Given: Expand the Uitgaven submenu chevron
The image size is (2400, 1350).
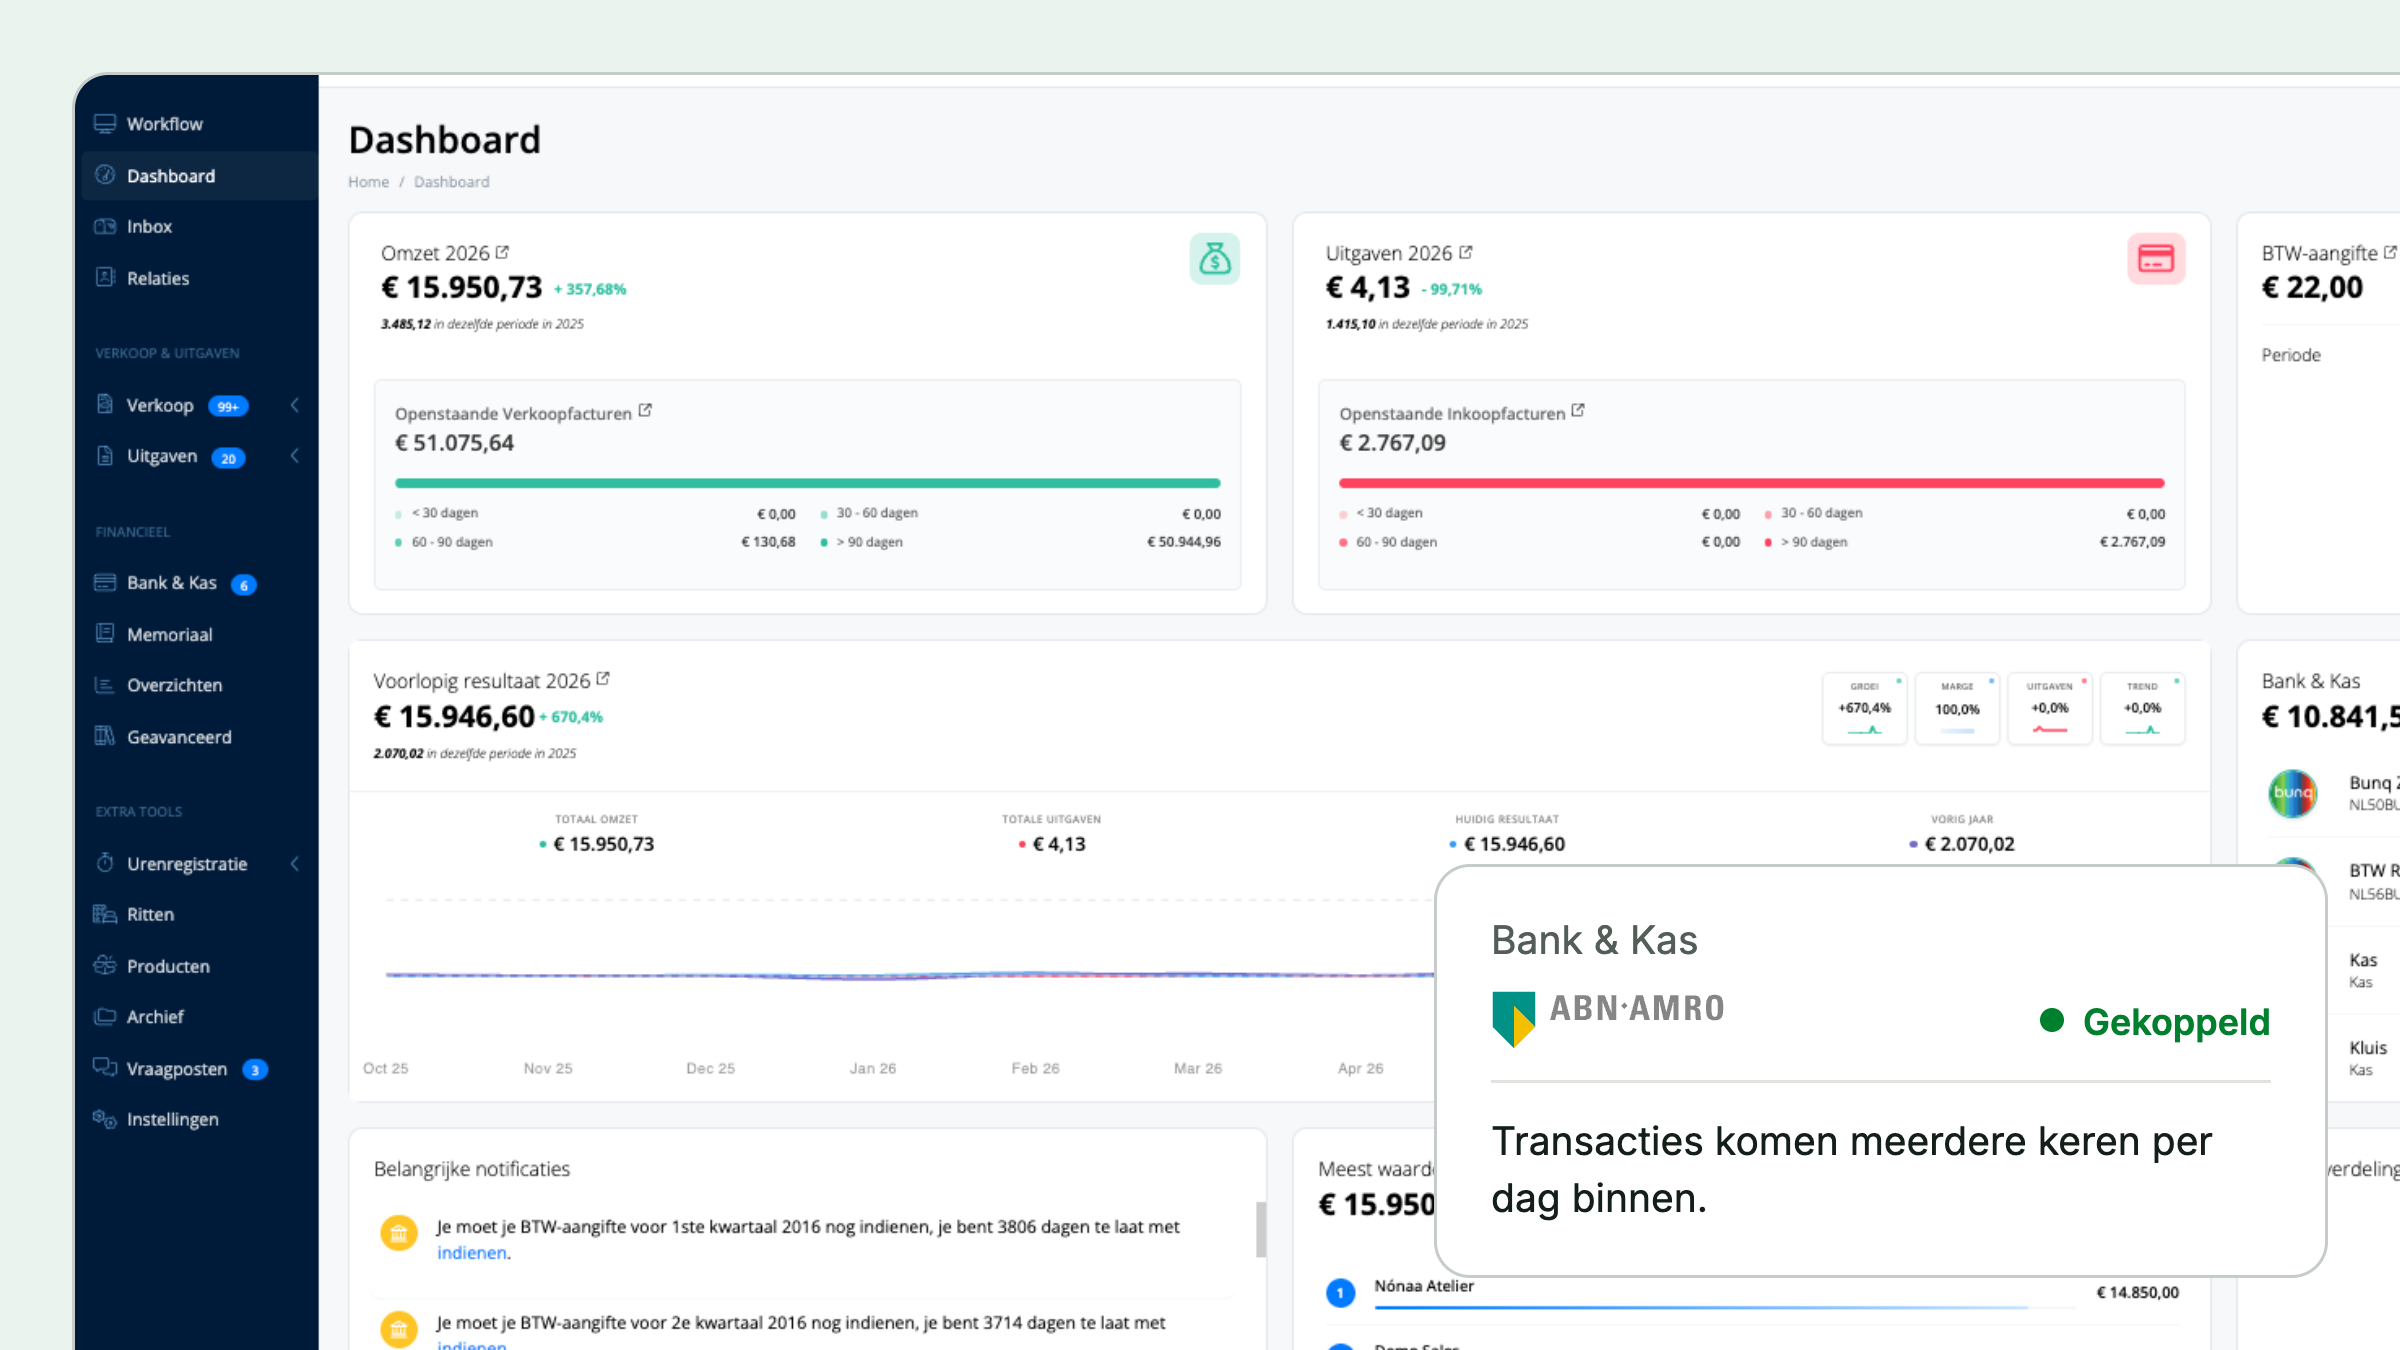Looking at the screenshot, I should pyautogui.click(x=295, y=456).
